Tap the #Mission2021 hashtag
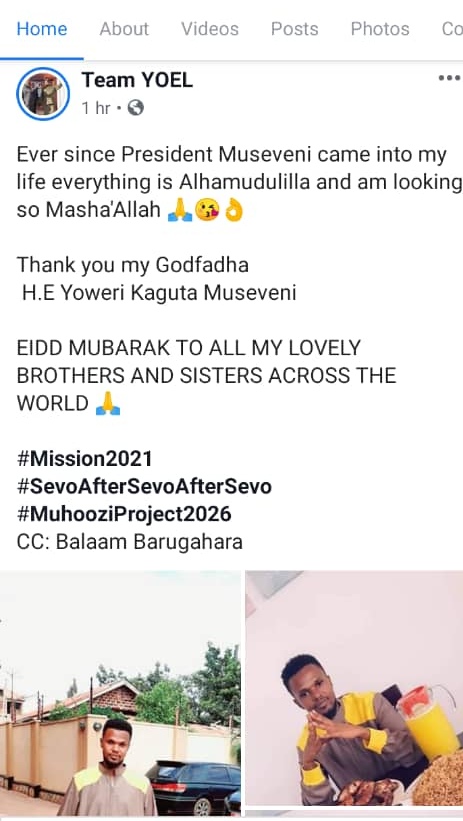The height and width of the screenshot is (821, 463). [x=84, y=459]
